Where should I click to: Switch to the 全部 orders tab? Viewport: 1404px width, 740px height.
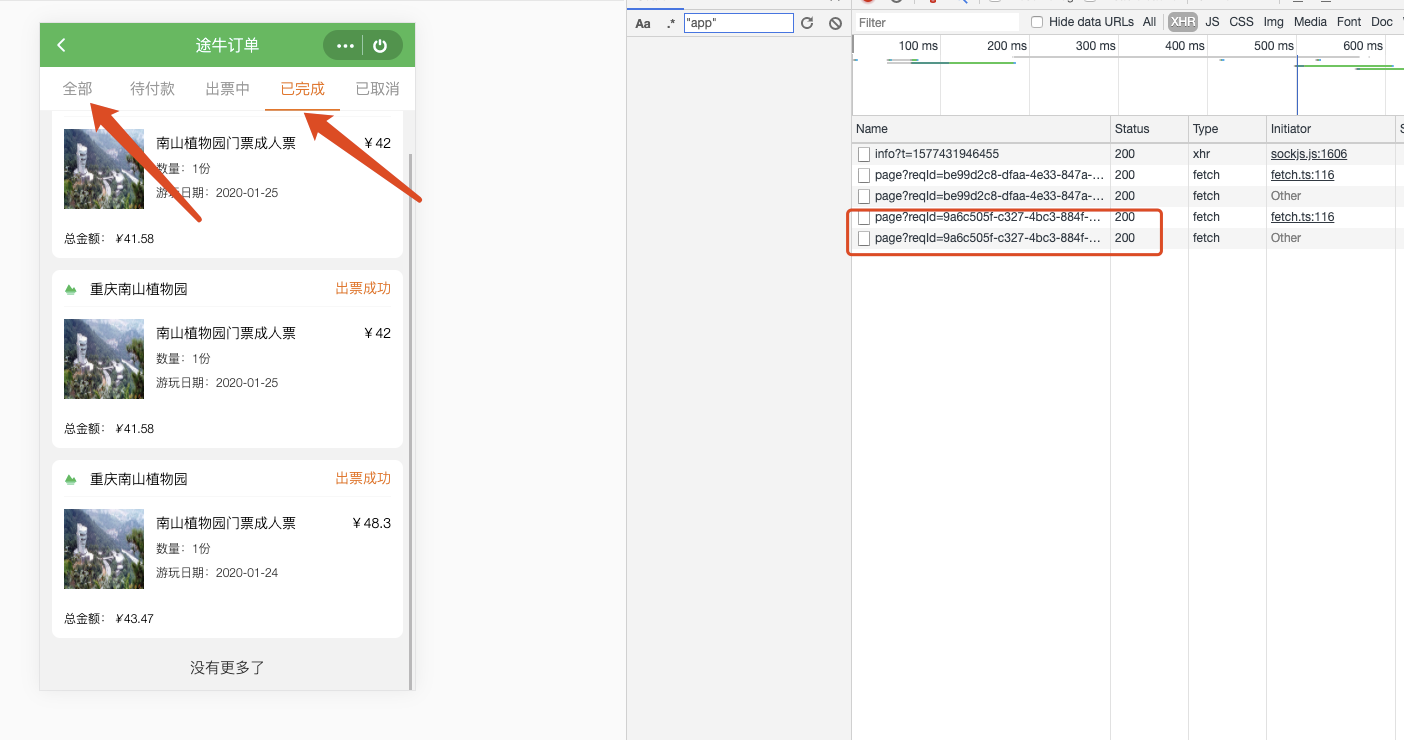pyautogui.click(x=77, y=89)
